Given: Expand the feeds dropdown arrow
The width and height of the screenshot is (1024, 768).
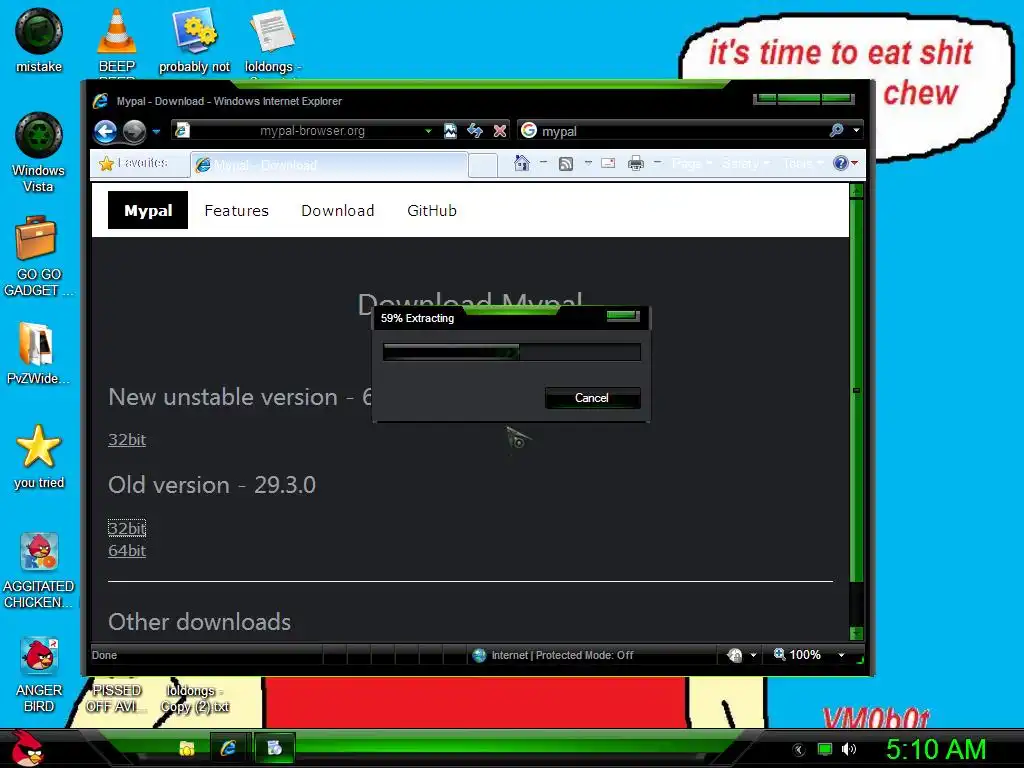Looking at the screenshot, I should [x=588, y=163].
